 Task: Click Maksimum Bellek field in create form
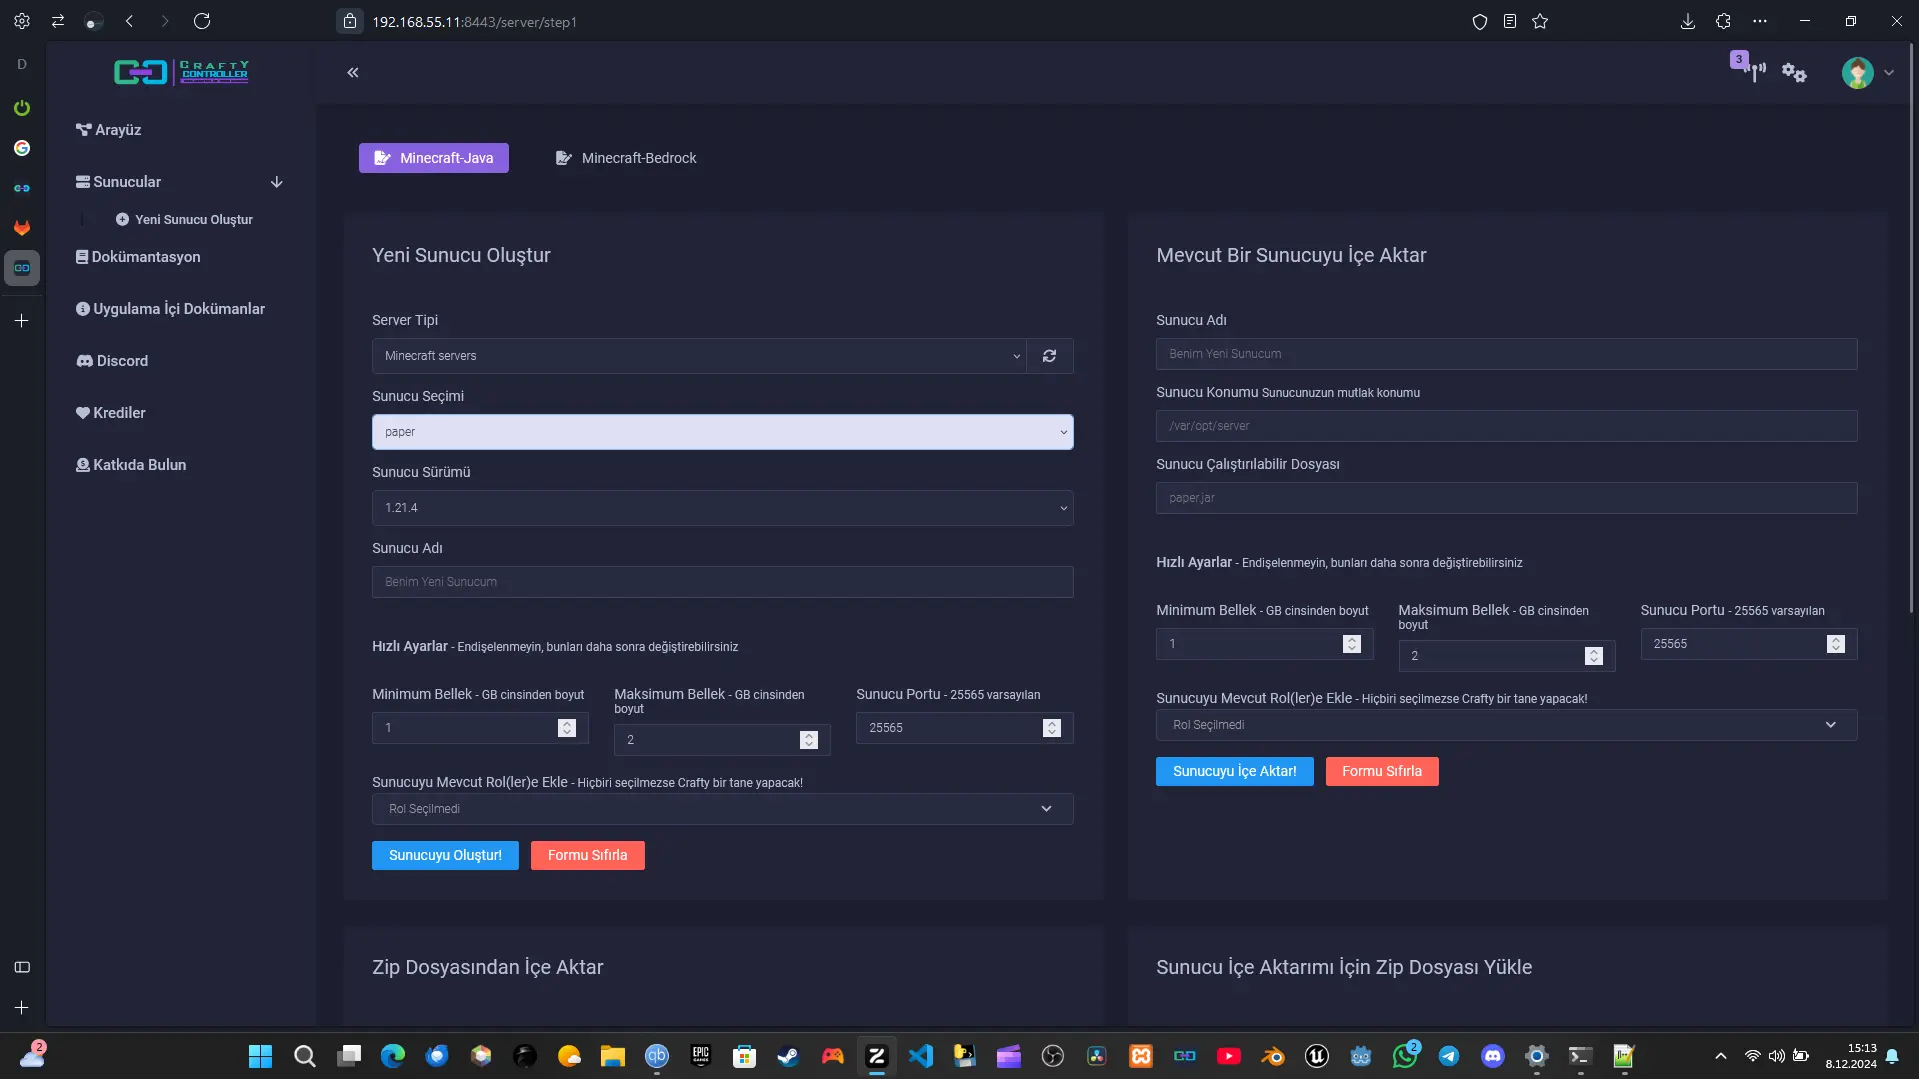(722, 740)
